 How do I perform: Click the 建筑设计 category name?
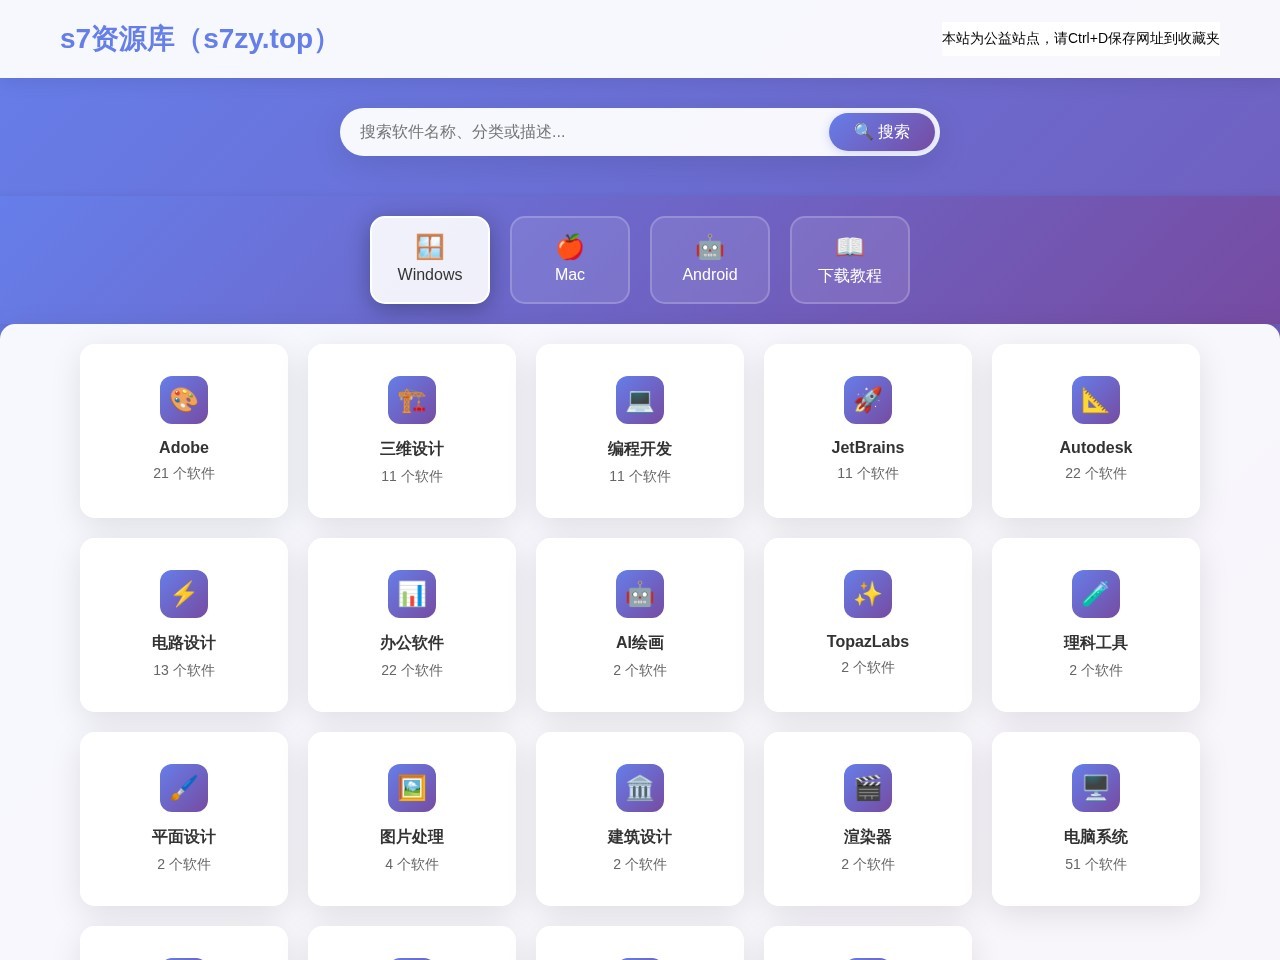(x=640, y=837)
